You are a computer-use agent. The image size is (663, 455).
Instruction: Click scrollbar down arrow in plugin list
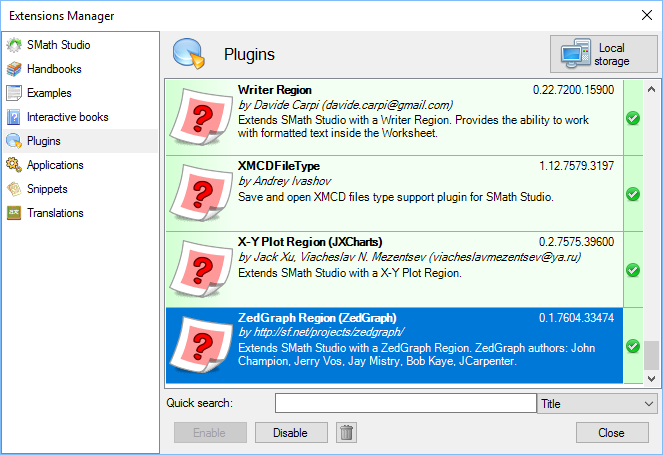point(652,379)
